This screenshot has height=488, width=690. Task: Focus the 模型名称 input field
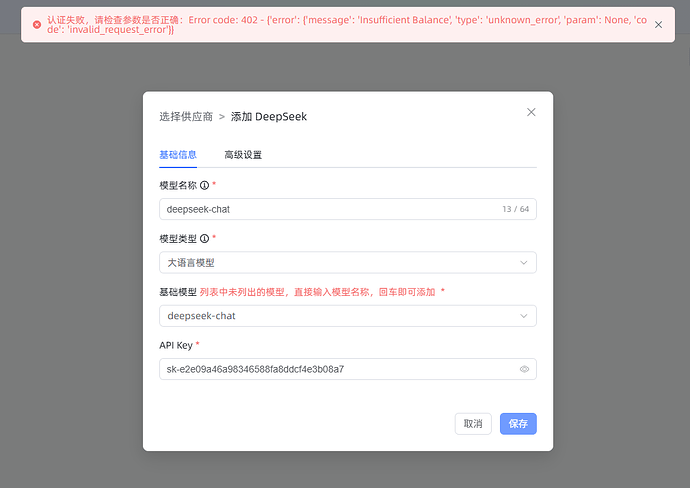[x=348, y=209]
